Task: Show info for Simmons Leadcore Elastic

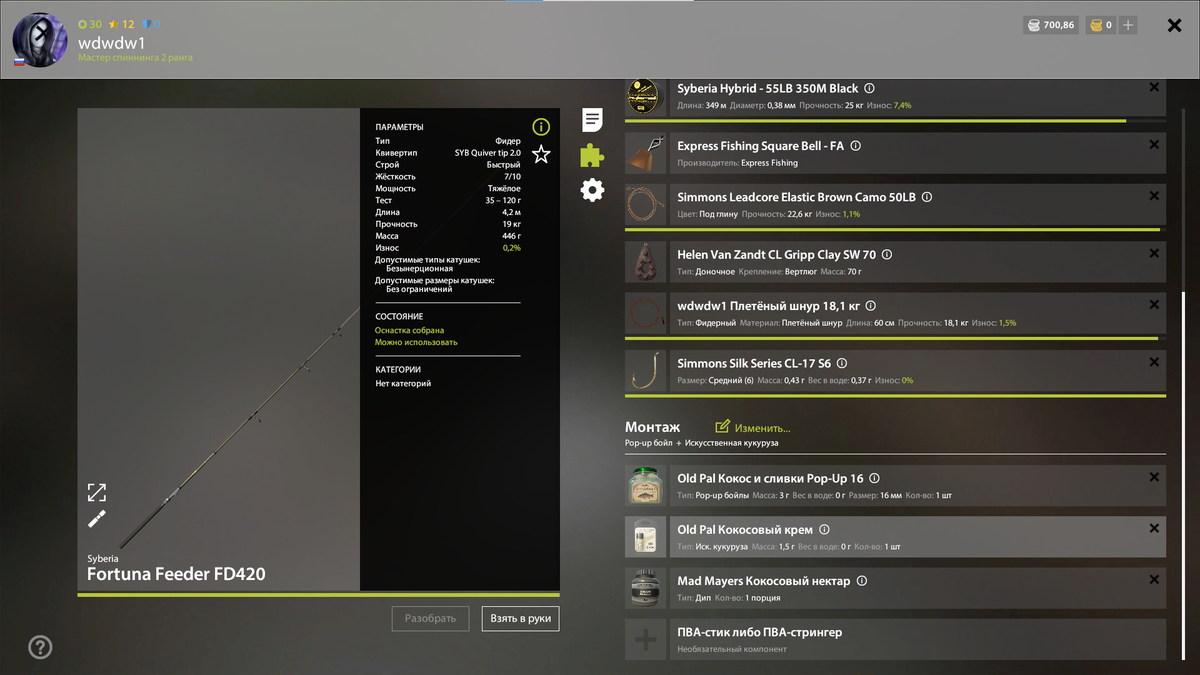Action: point(927,197)
